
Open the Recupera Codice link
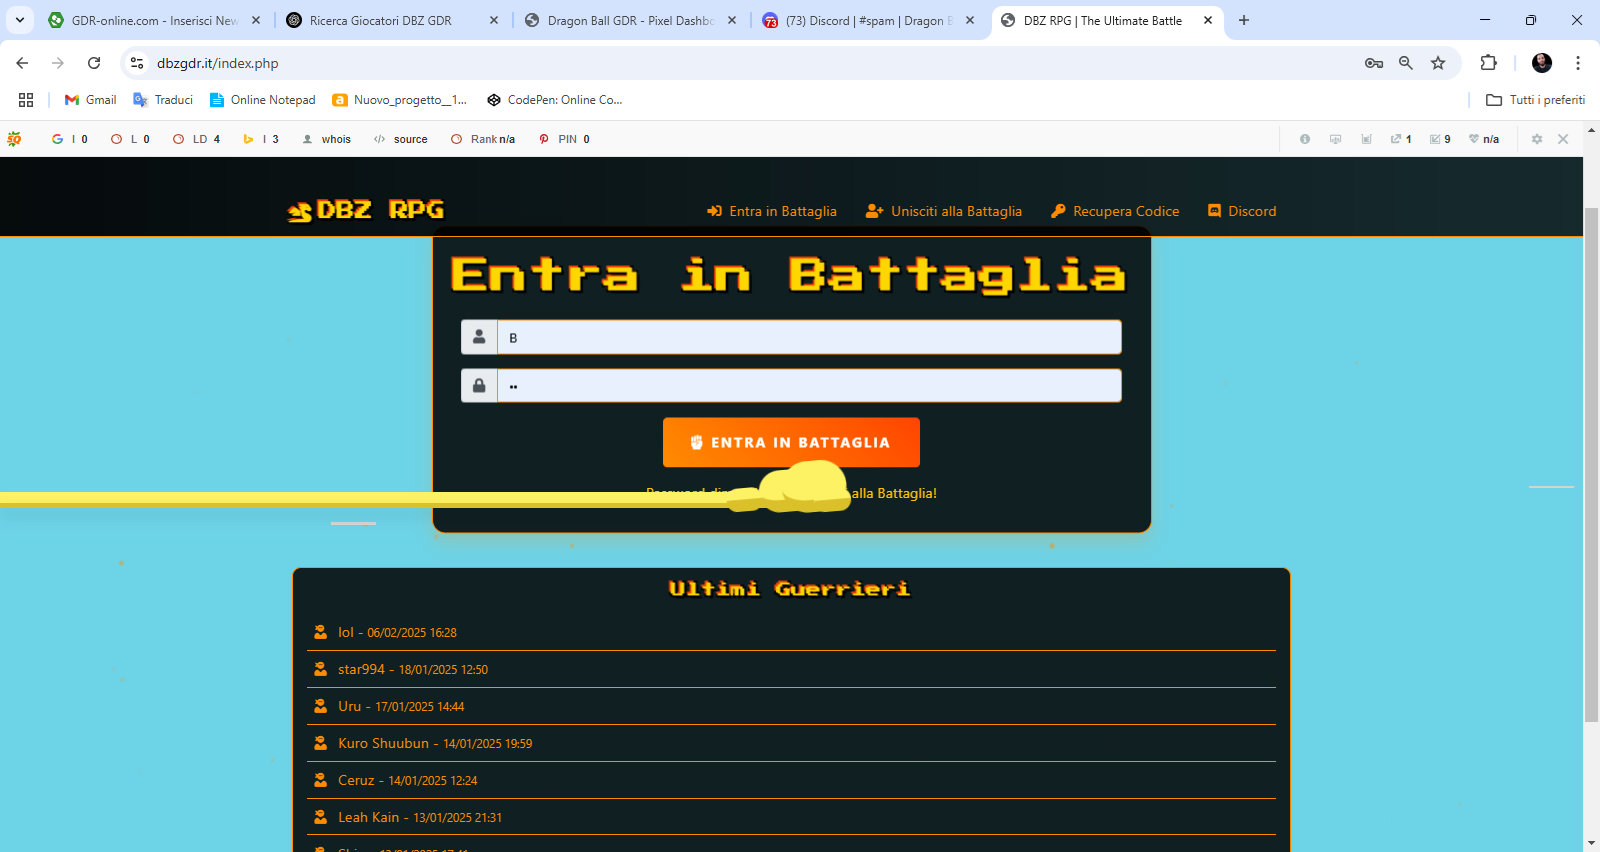click(1115, 211)
